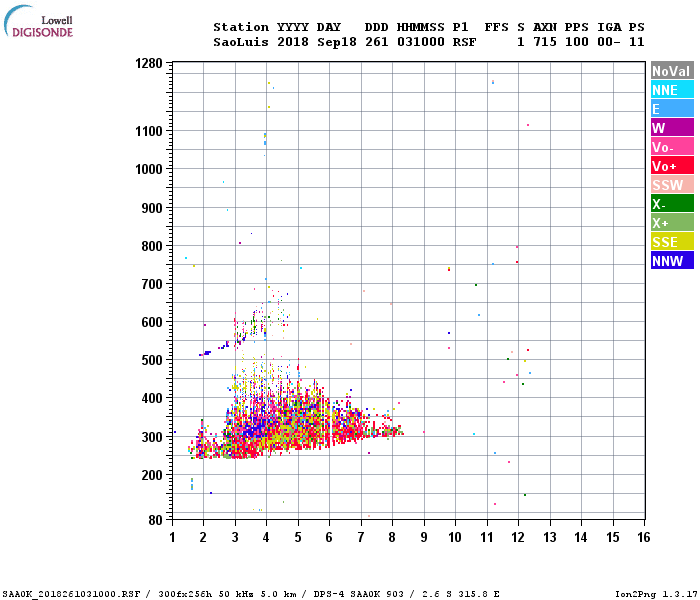Click the 1100 height axis label

point(149,131)
